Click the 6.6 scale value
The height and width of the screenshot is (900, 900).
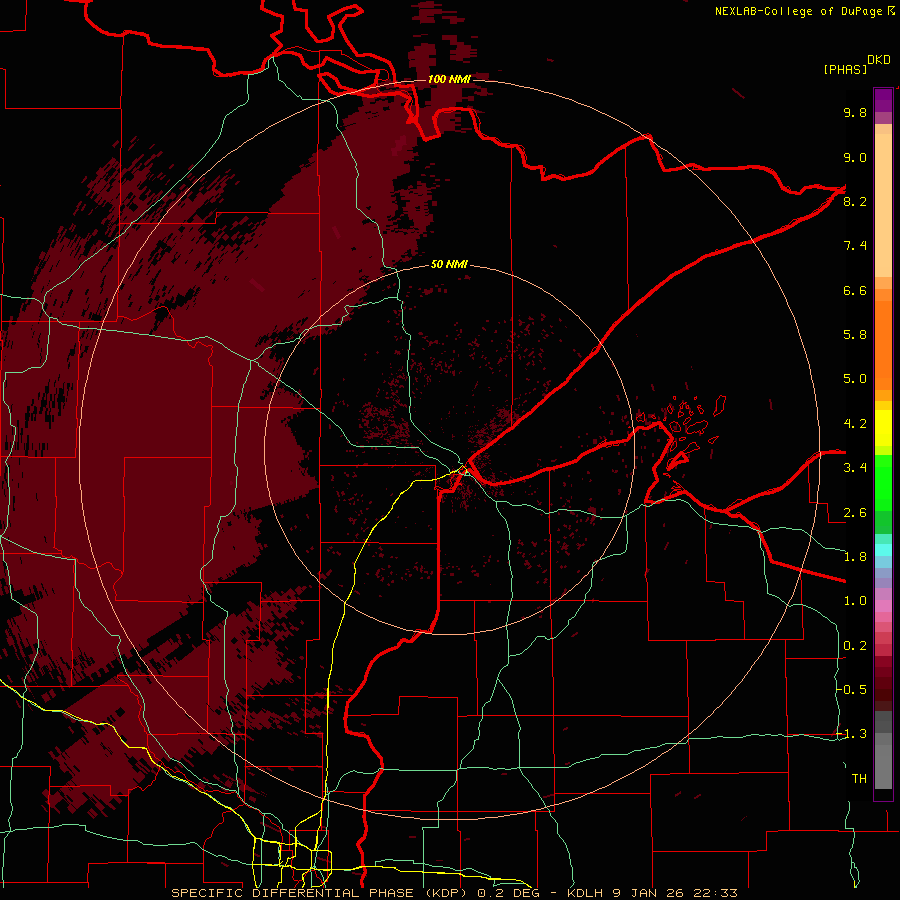coord(855,290)
